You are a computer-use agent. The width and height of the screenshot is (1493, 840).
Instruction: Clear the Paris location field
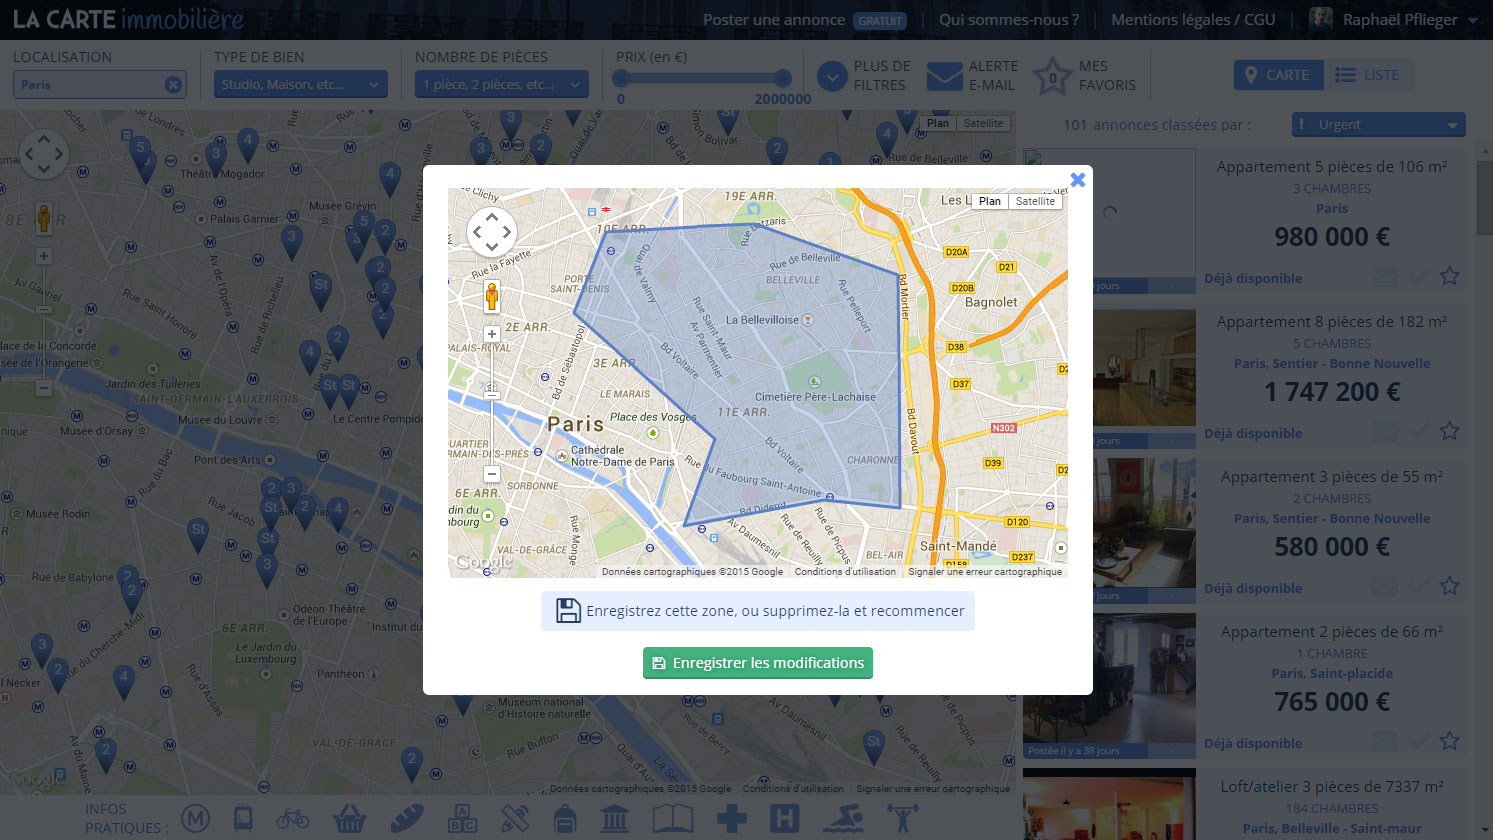pos(173,85)
